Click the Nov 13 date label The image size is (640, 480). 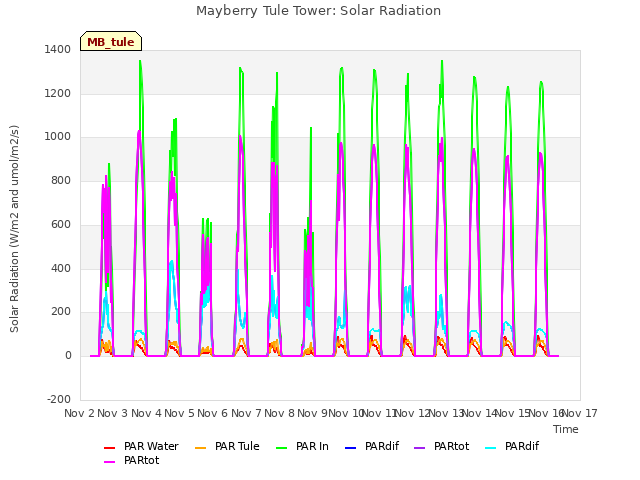[446, 413]
